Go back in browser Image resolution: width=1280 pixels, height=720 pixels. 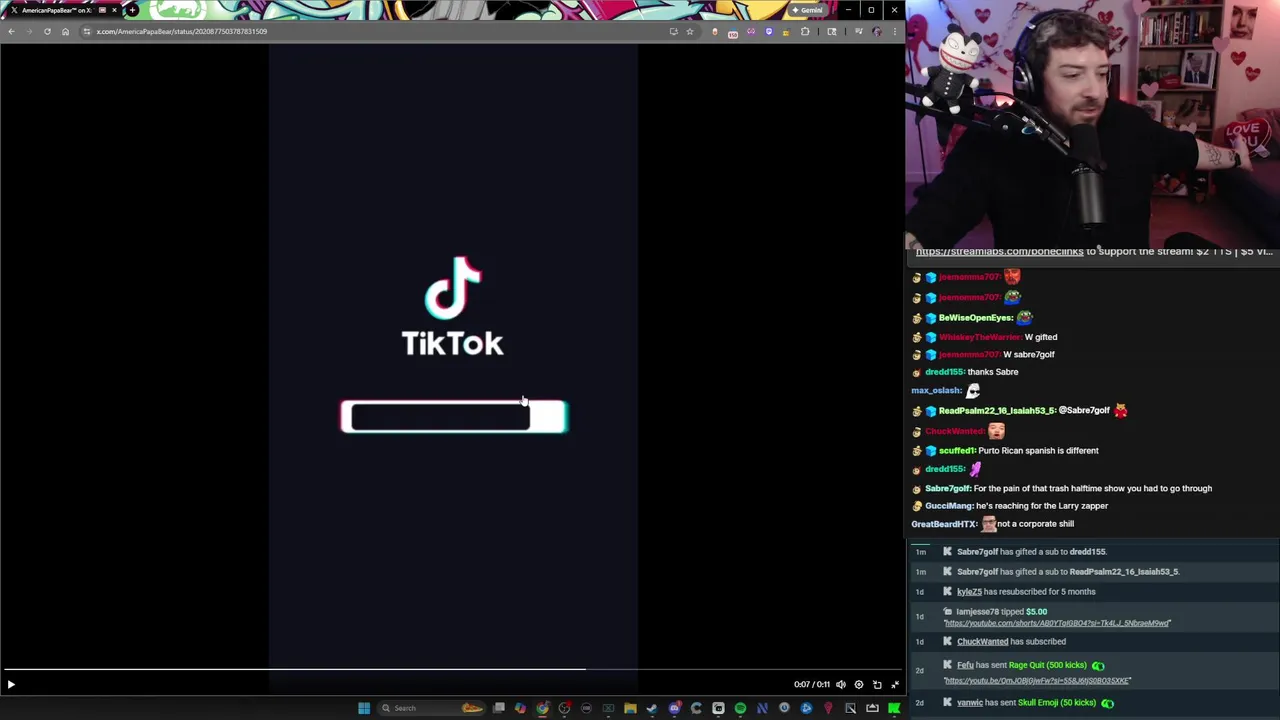(x=11, y=31)
